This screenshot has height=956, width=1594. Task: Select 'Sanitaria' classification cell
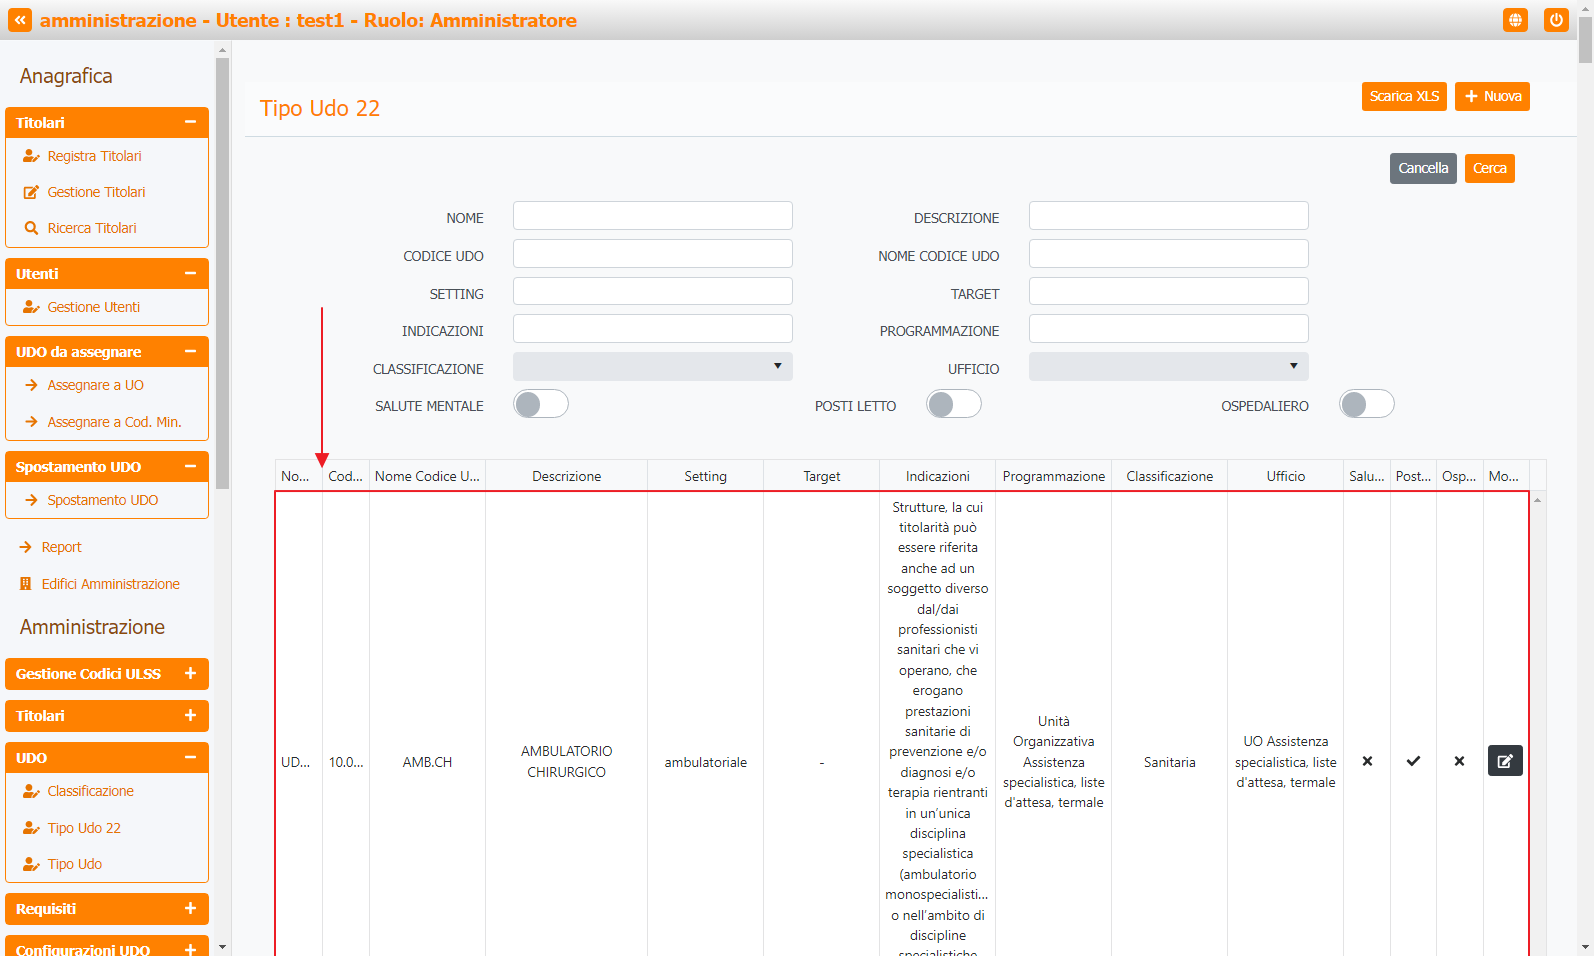pyautogui.click(x=1169, y=762)
